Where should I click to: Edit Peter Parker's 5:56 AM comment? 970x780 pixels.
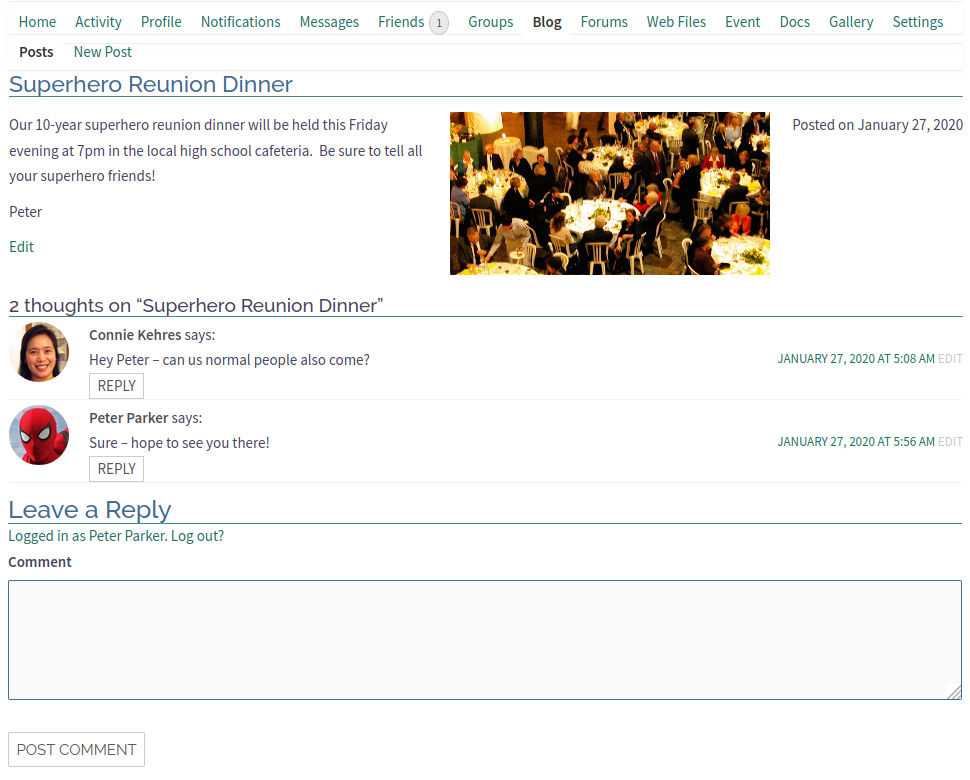[950, 442]
